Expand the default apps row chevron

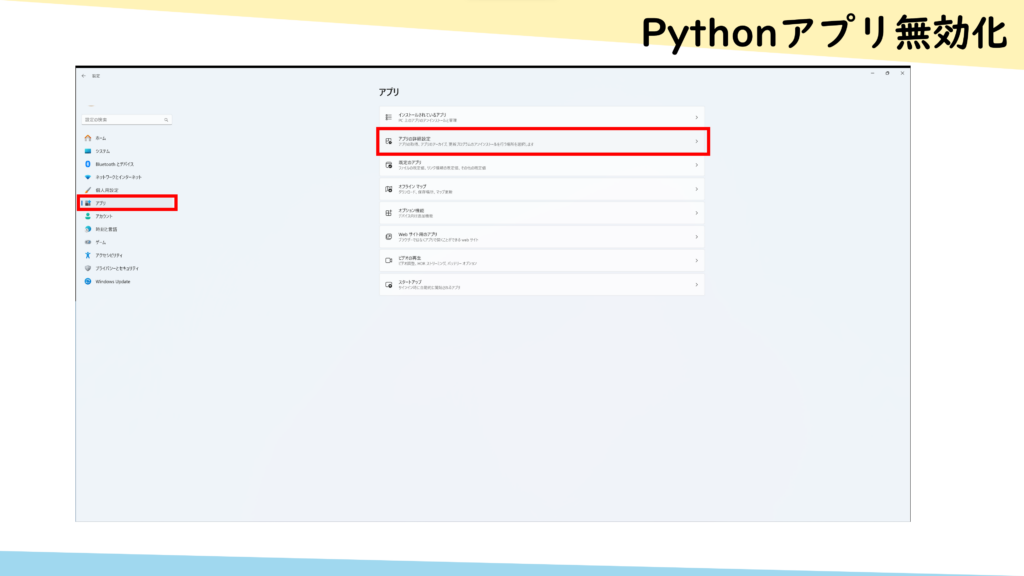click(696, 165)
